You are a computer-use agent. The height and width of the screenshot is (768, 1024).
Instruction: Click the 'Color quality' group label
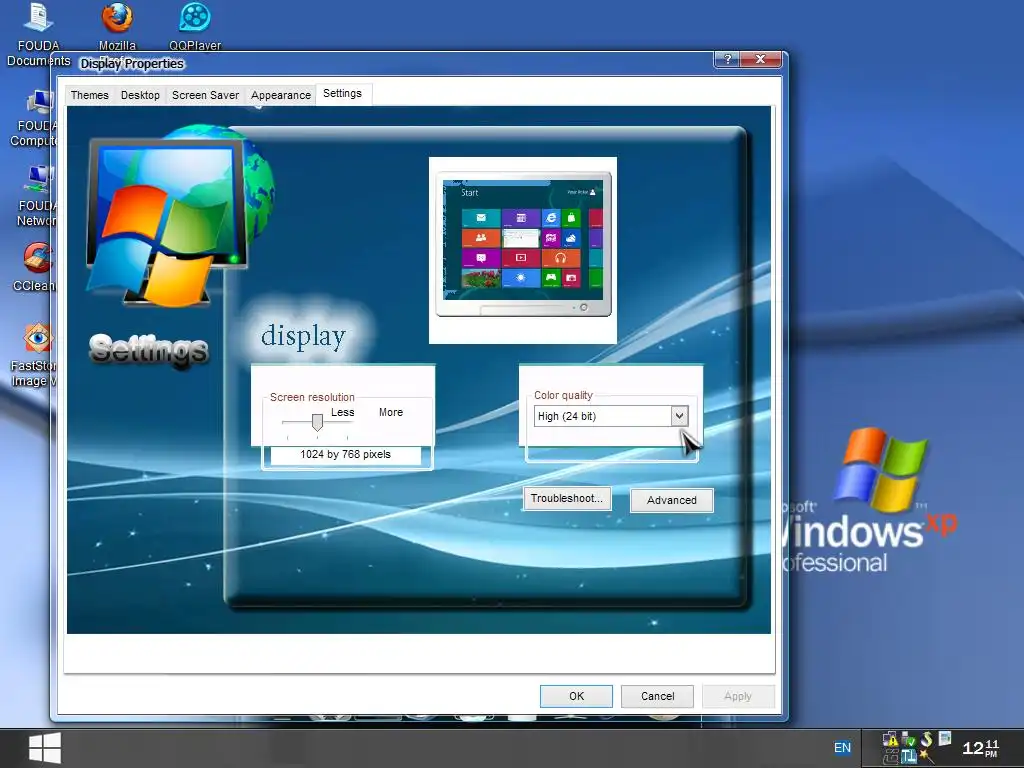click(563, 395)
